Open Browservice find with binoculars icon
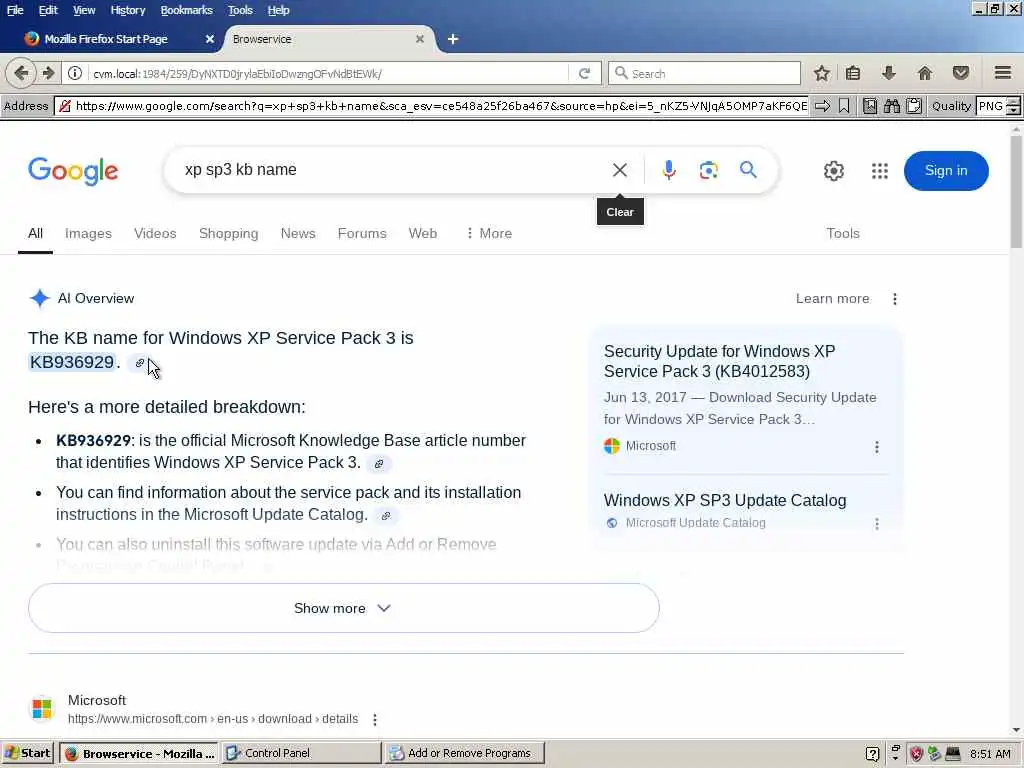1024x768 pixels. [x=891, y=106]
